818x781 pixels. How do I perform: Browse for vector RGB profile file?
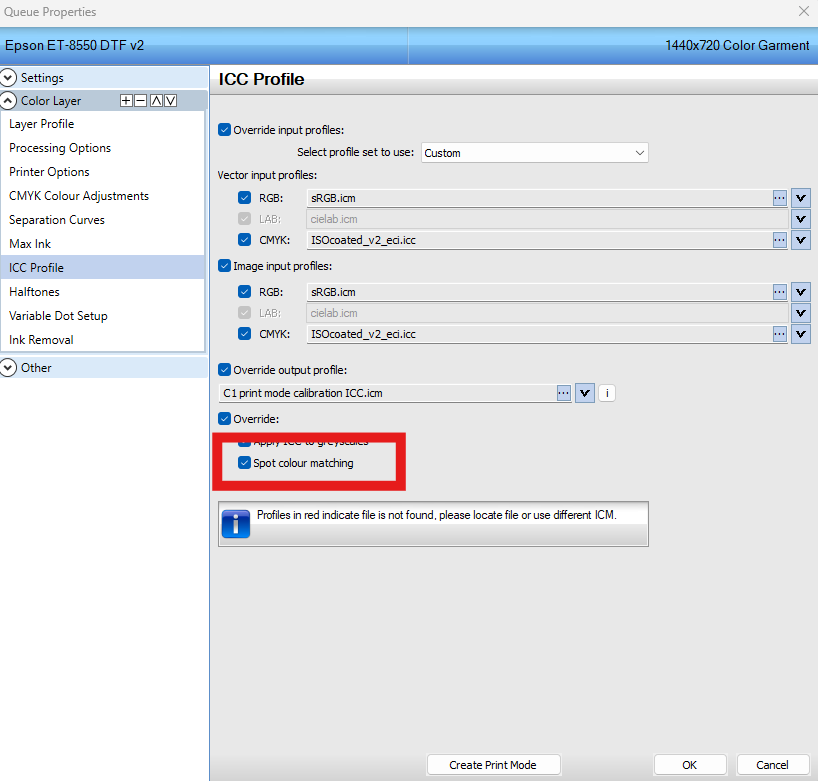(779, 198)
